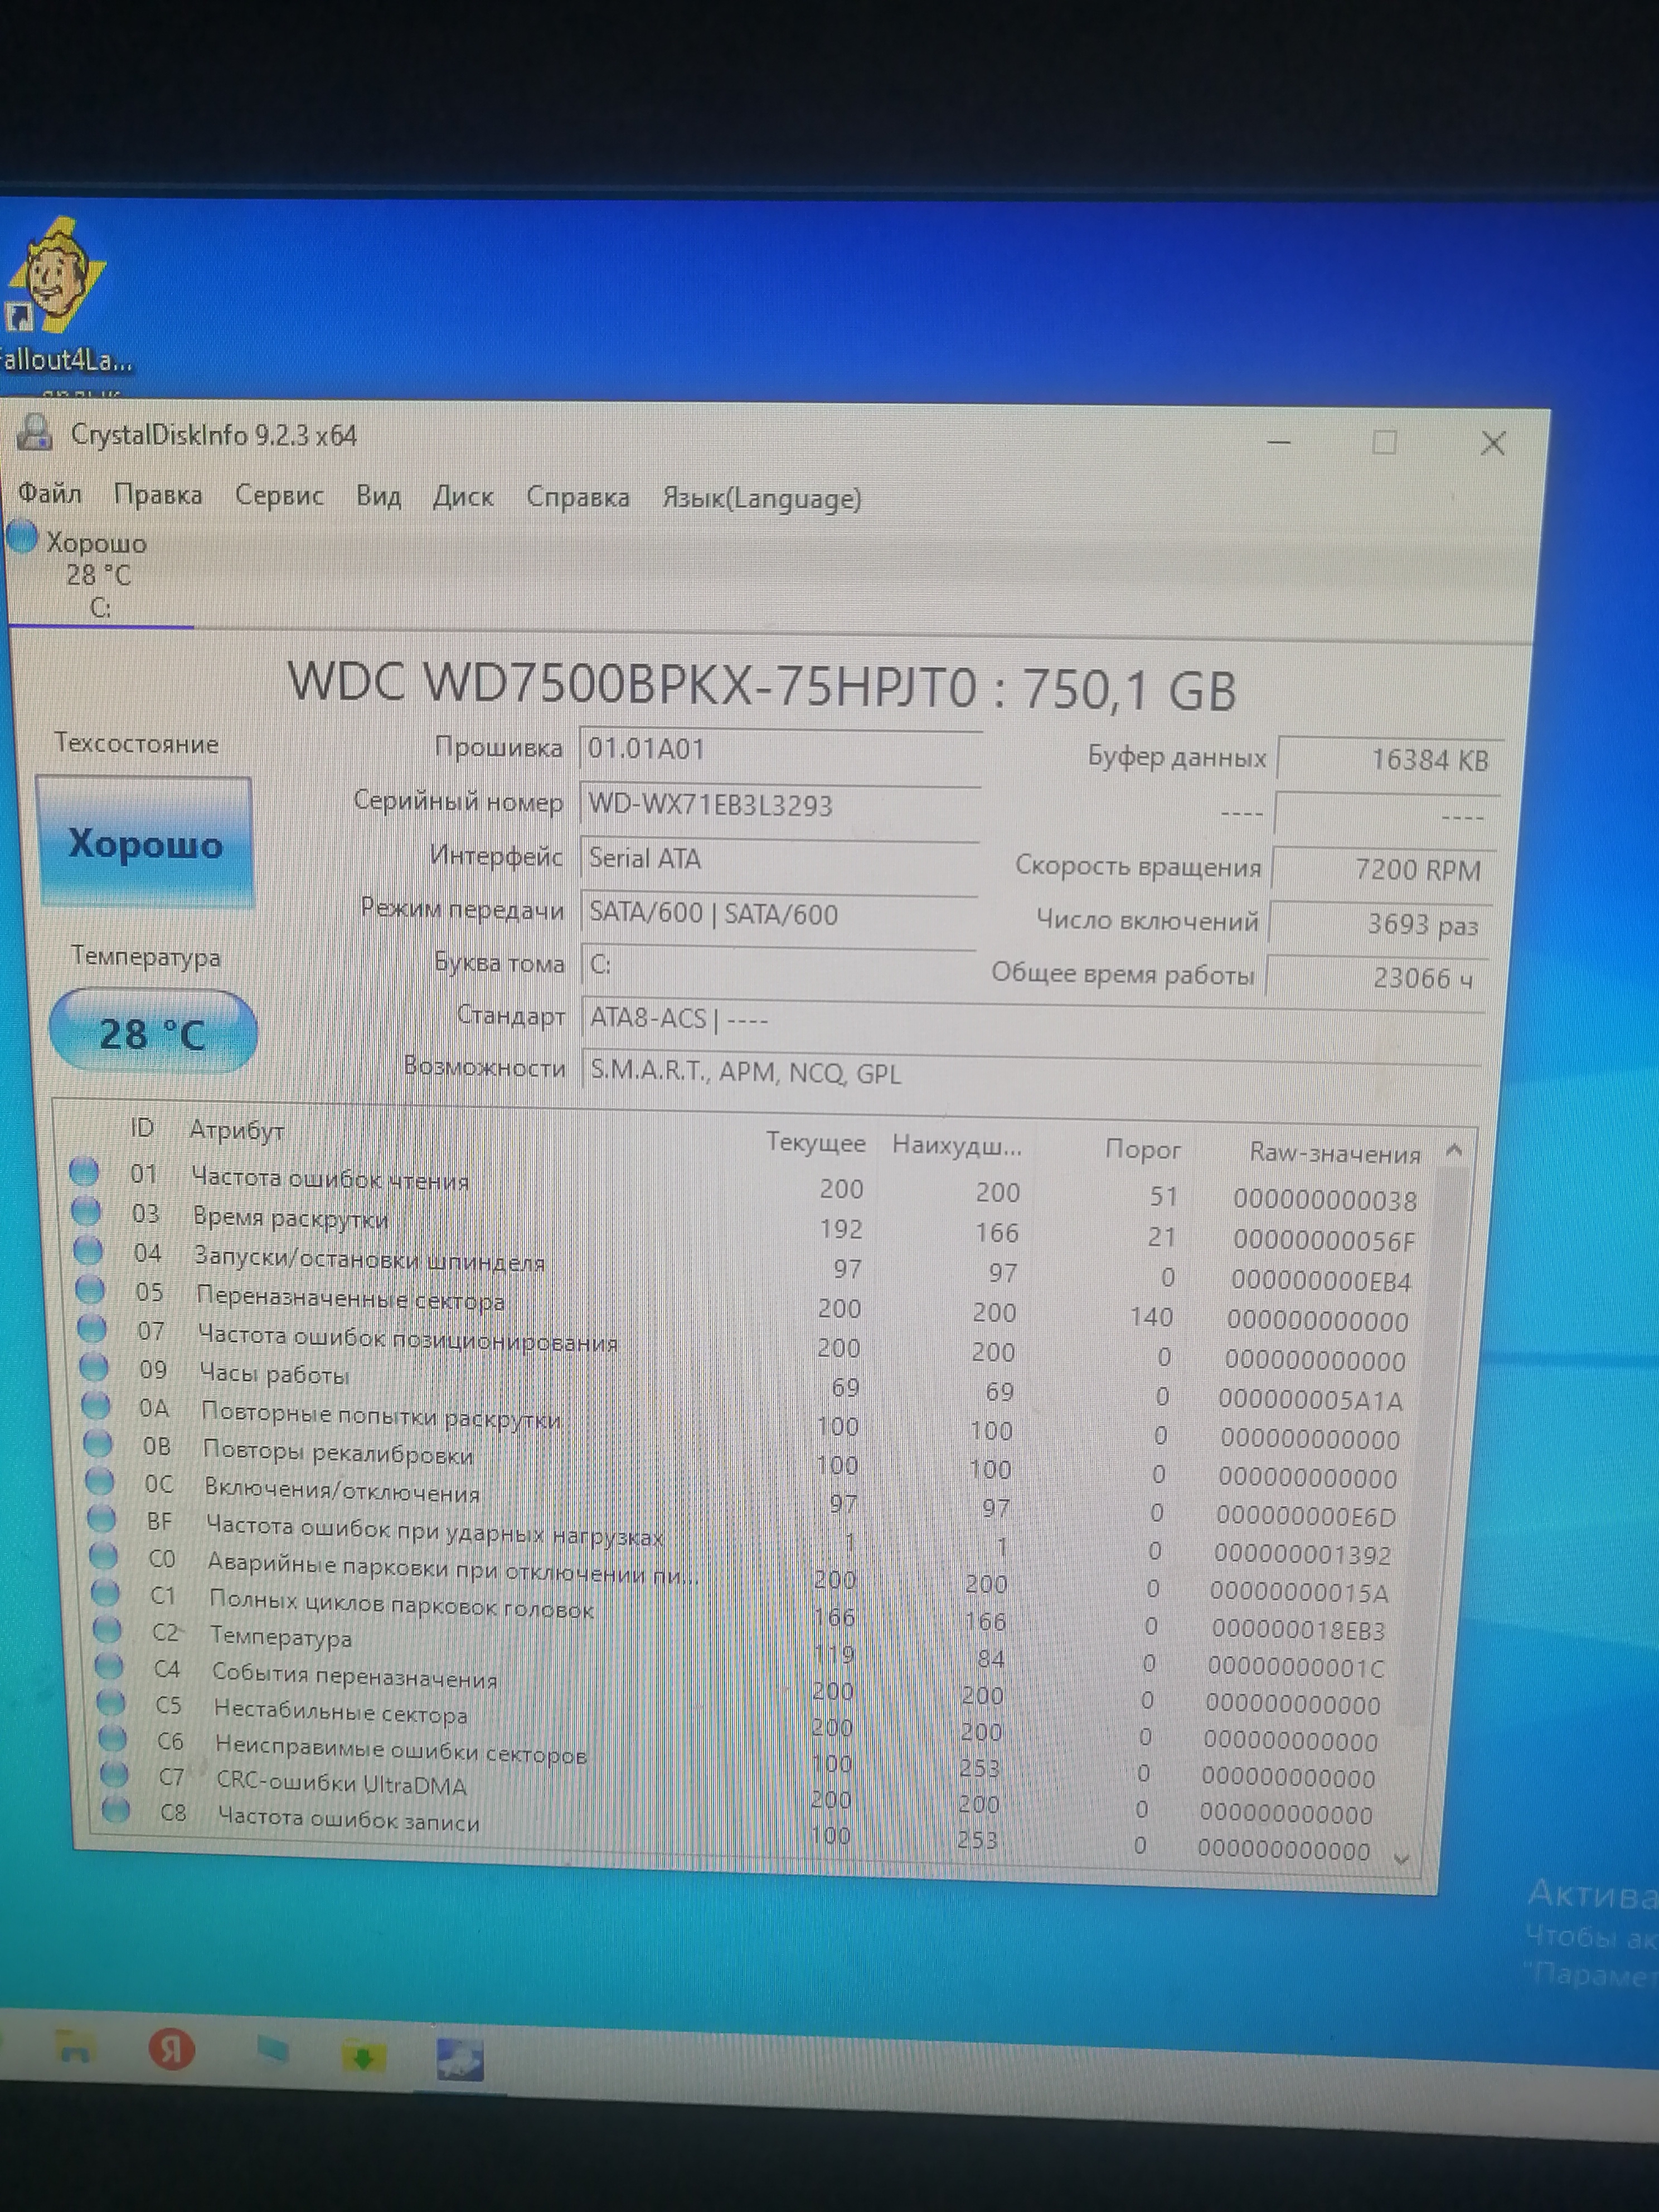The image size is (1659, 2212).
Task: Click the light-blue taskbar icon after Yandex
Action: tap(272, 2050)
